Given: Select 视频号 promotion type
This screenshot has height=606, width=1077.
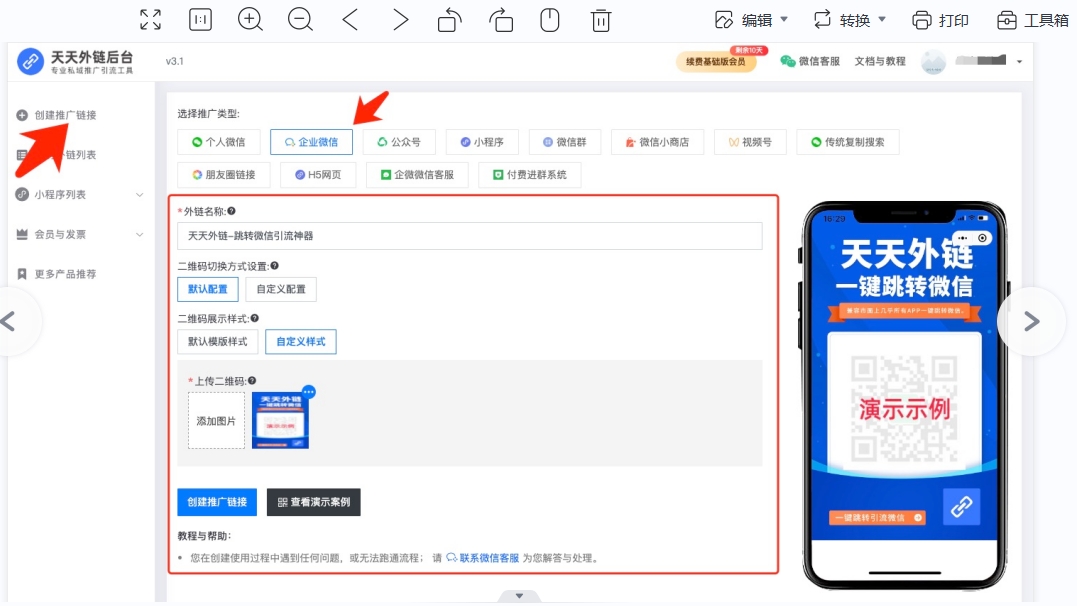Looking at the screenshot, I should pos(750,142).
